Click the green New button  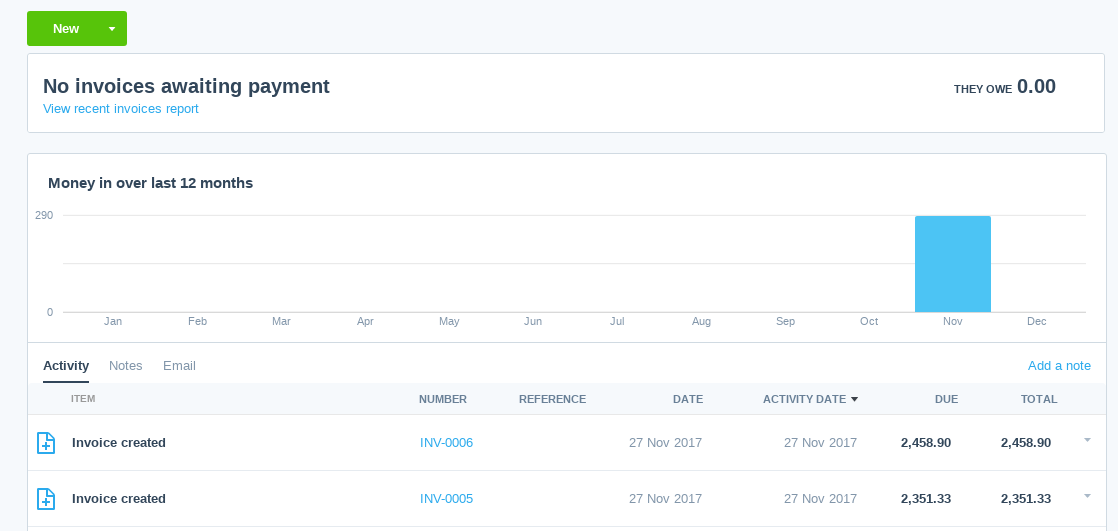(x=66, y=29)
